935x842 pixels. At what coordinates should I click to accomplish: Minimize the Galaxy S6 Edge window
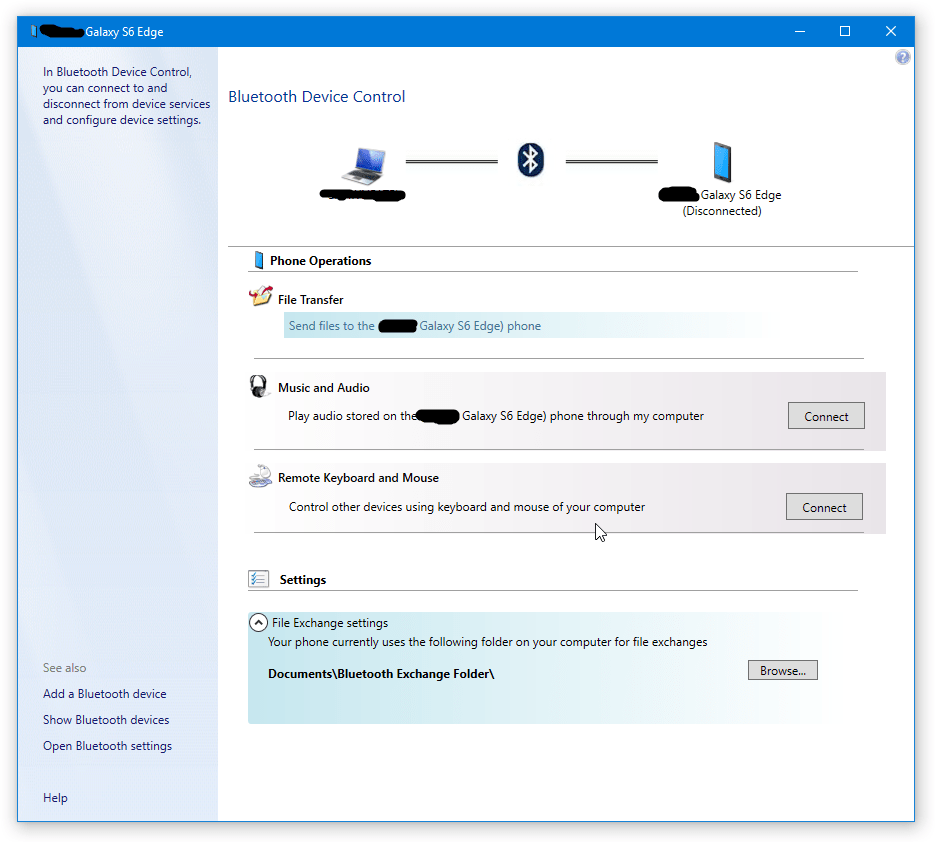800,31
